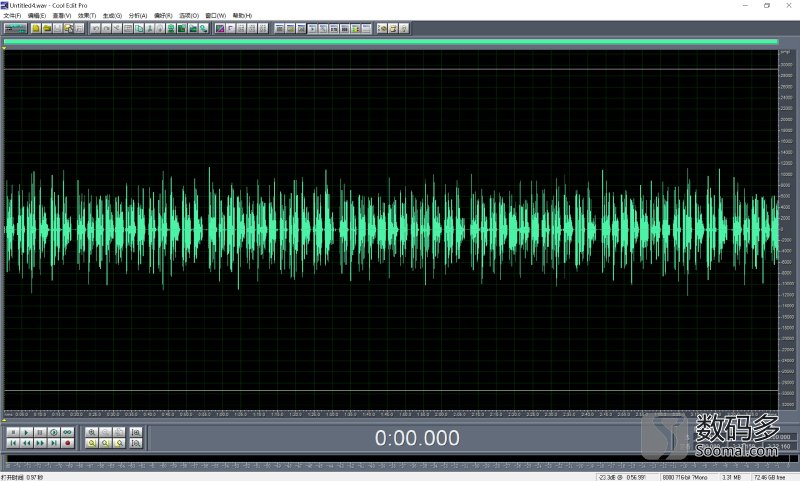Viewport: 800px width, 481px height.
Task: Click the New file toolbar icon
Action: tap(36, 29)
